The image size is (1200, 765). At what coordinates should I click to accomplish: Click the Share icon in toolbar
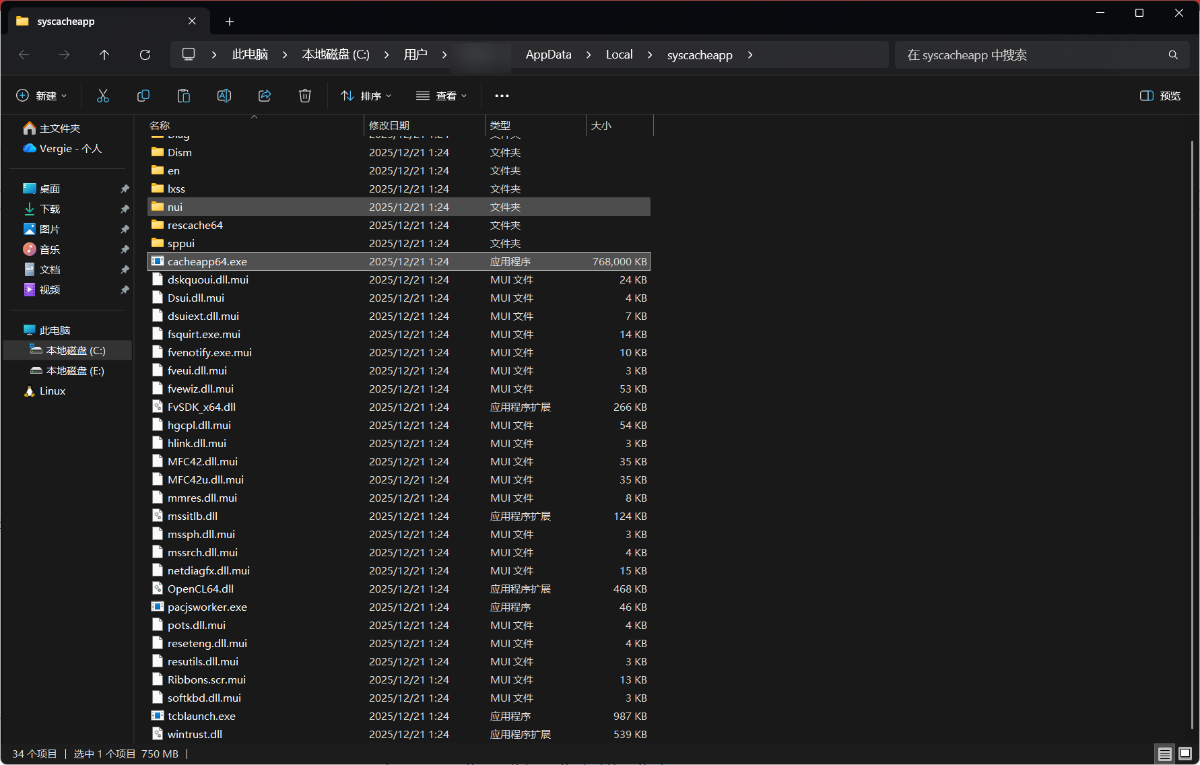point(265,96)
